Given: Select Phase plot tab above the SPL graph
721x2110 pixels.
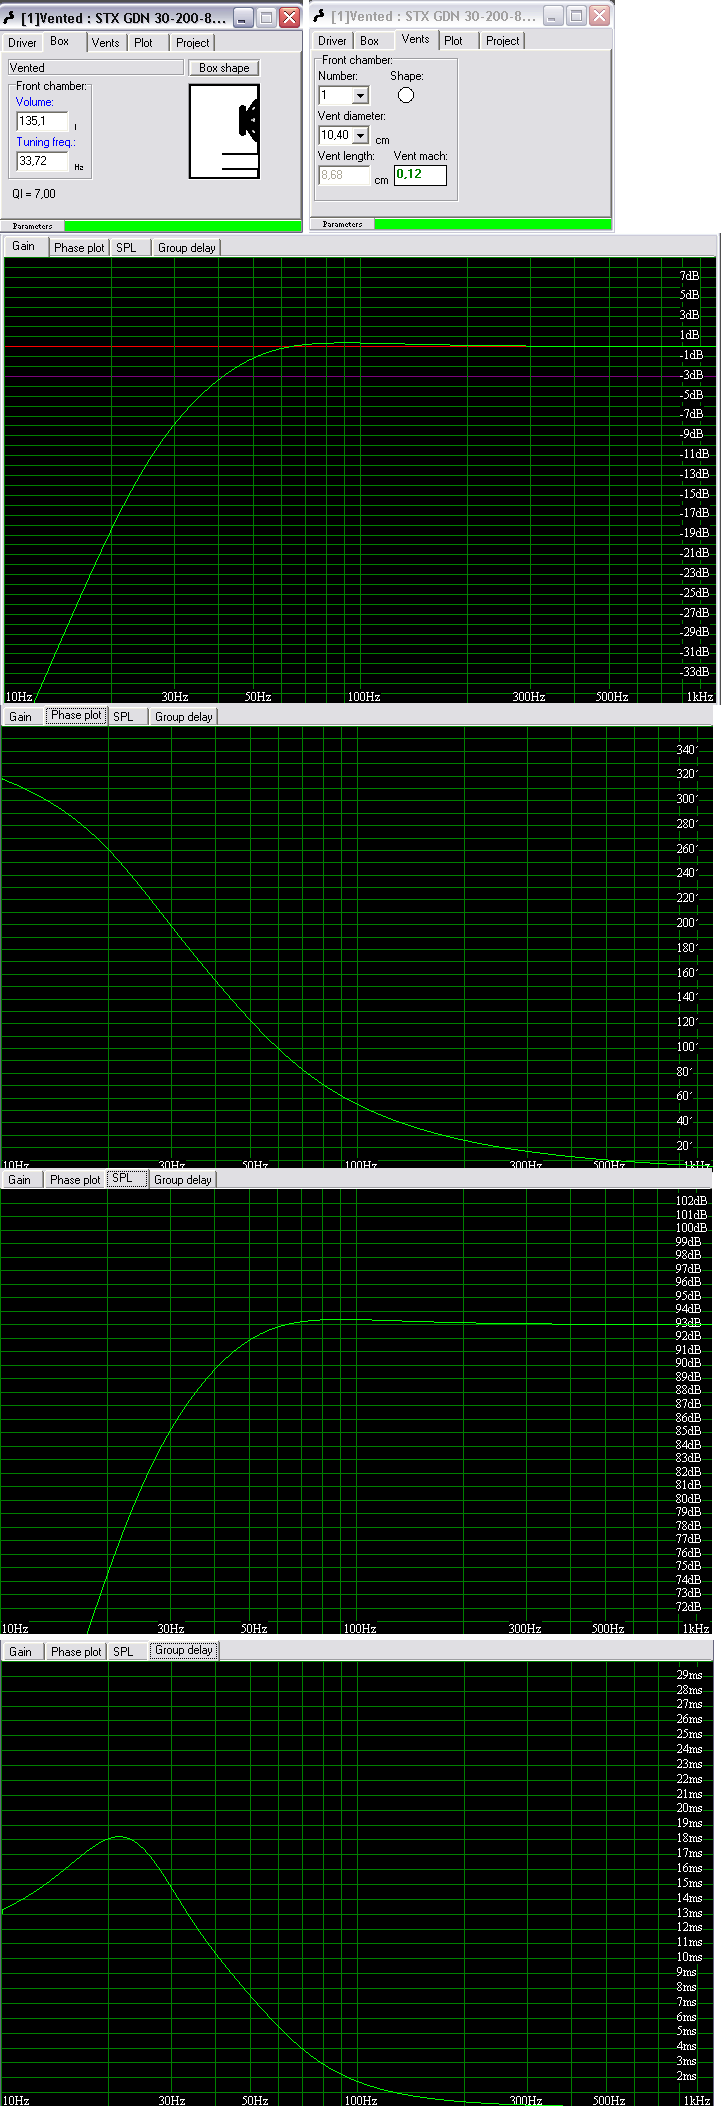Looking at the screenshot, I should click(75, 1180).
